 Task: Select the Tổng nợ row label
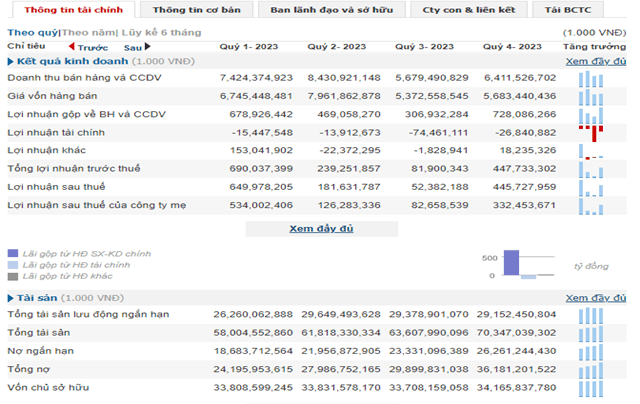click(29, 369)
